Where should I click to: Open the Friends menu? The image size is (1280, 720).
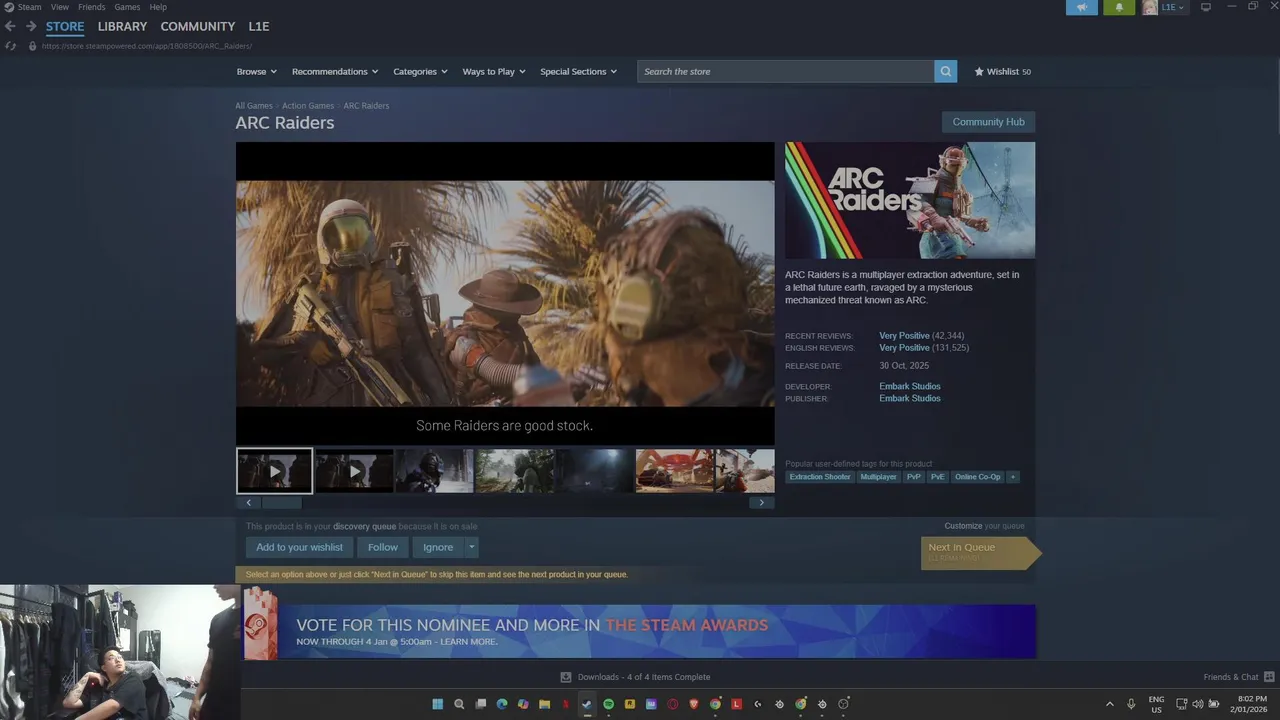click(91, 7)
